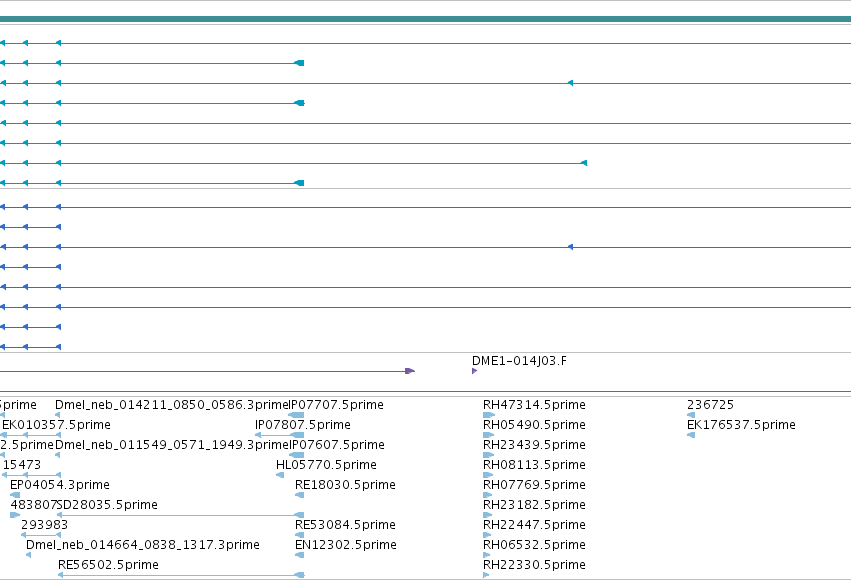Screen dimensions: 851x580
Task: Click the long purple feature's arrowhead end
Action: 410,371
